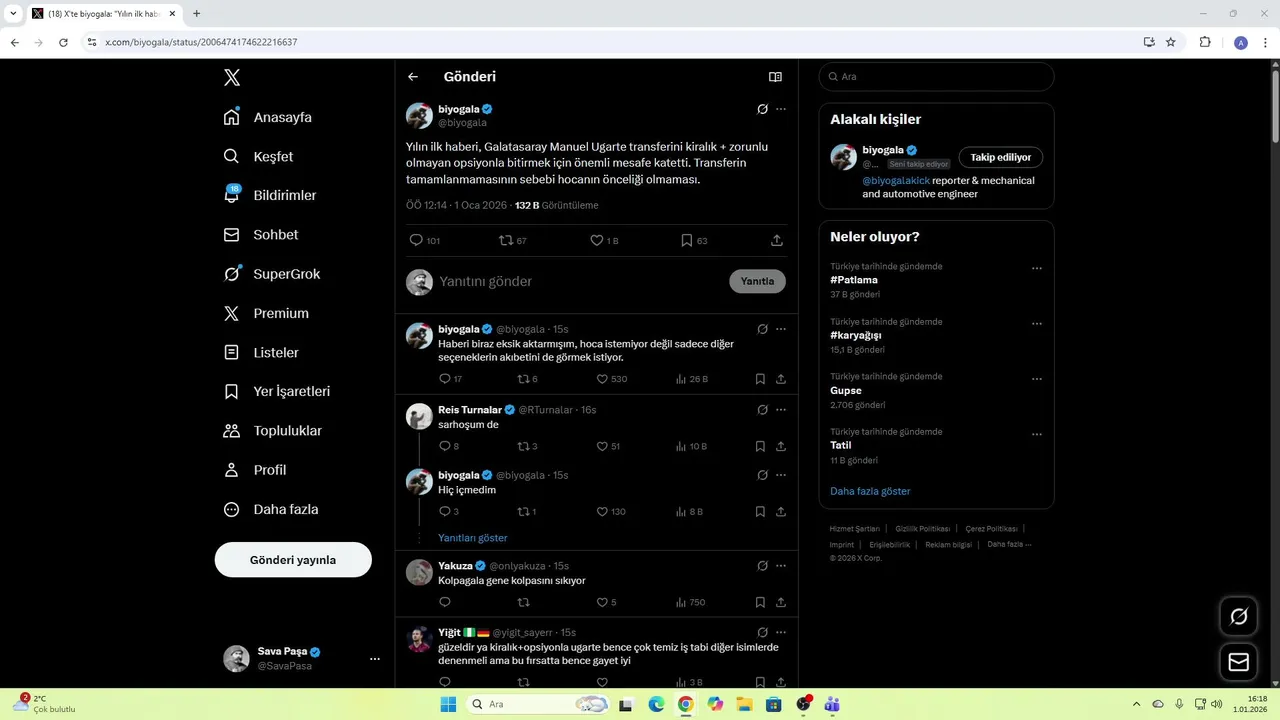Open Windows Start menu
Screen dimensions: 1280x720
(447, 704)
